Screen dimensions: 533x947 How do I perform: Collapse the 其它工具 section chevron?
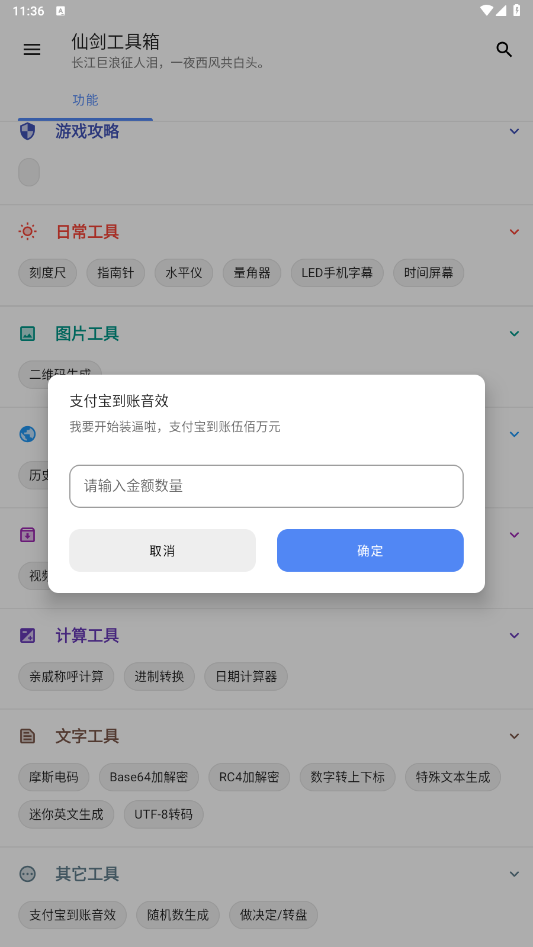[514, 874]
